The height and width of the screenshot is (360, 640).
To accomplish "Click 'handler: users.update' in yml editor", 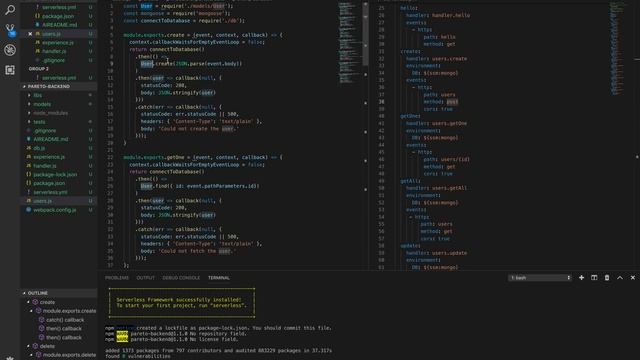I will point(436,253).
